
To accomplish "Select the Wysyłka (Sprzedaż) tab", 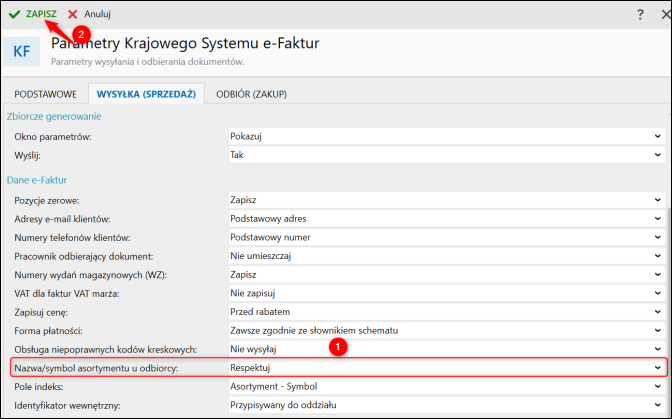I will pyautogui.click(x=146, y=94).
